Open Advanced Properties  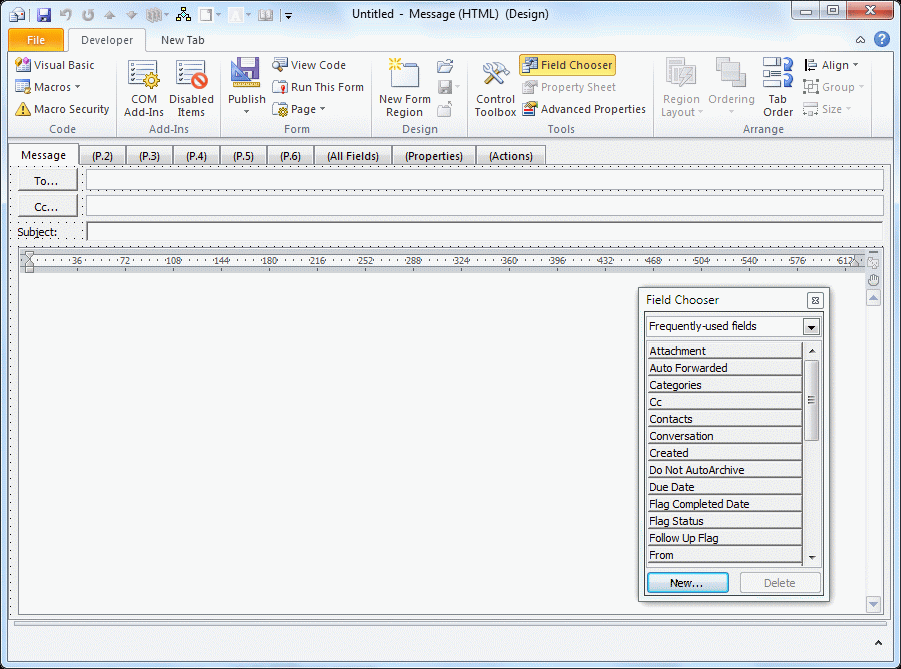click(584, 108)
